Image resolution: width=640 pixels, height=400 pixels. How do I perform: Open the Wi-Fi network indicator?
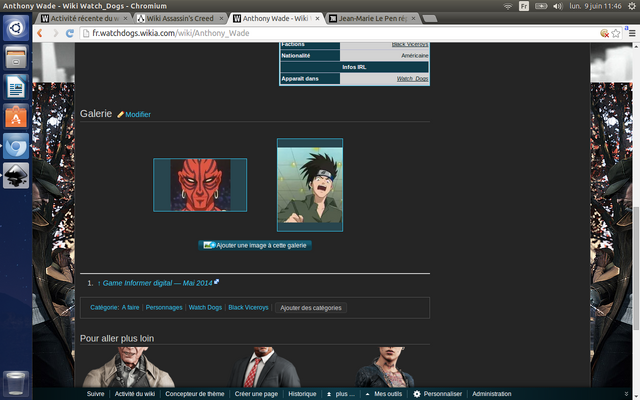(508, 6)
